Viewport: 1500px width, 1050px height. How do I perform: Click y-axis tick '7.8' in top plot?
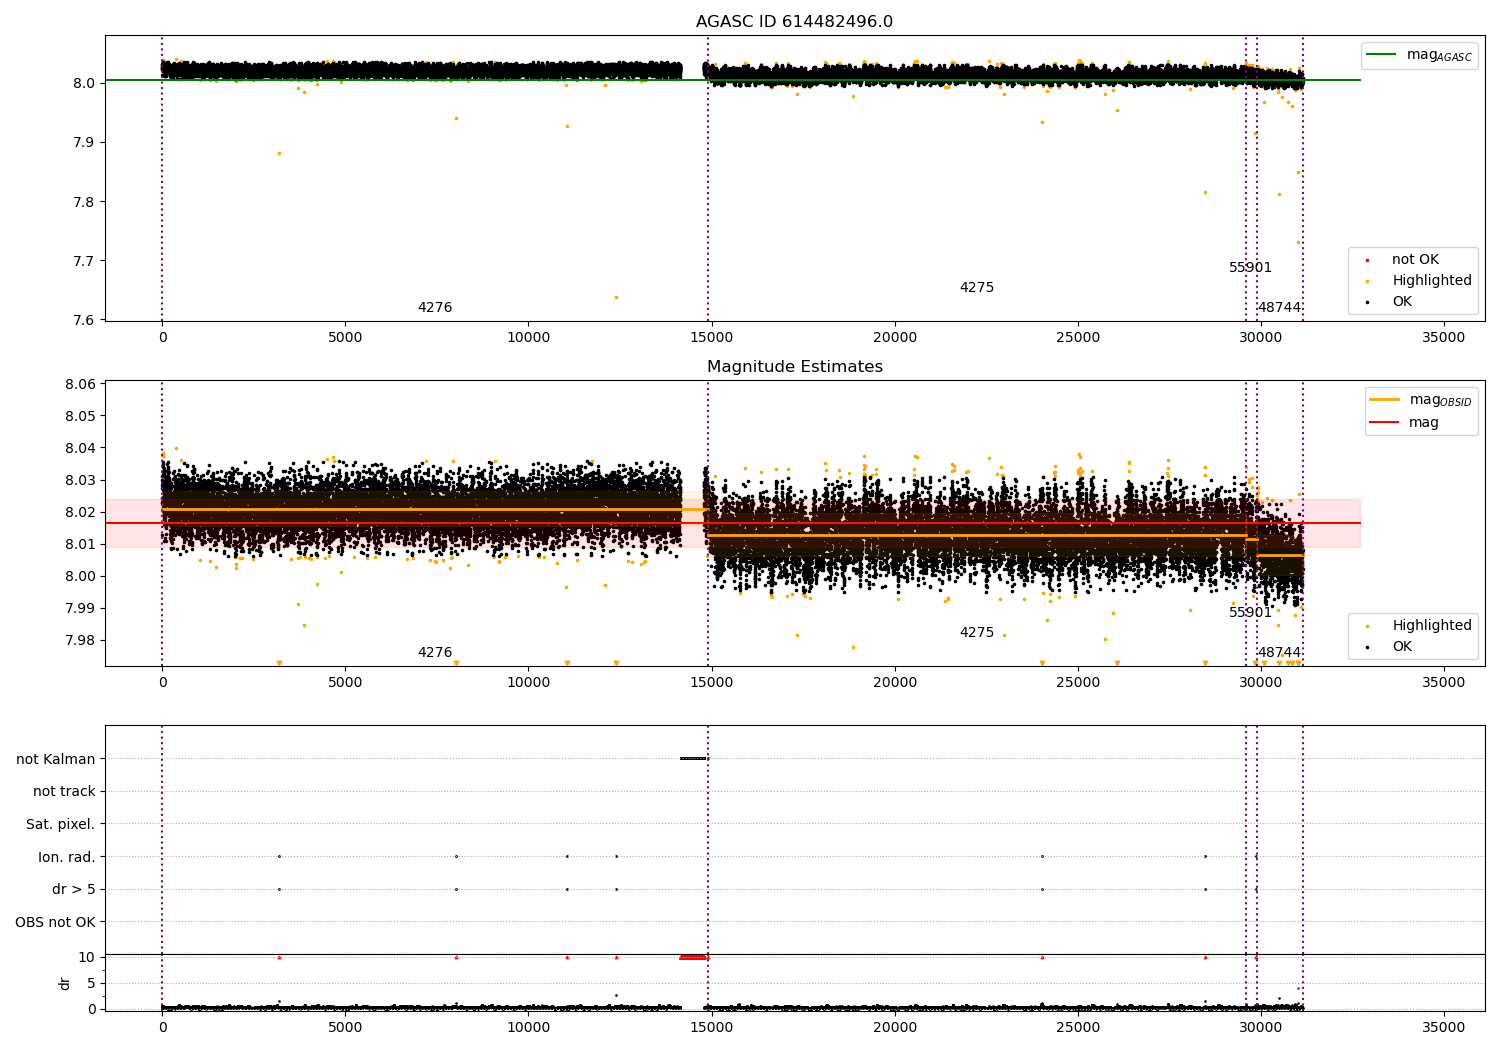point(85,202)
